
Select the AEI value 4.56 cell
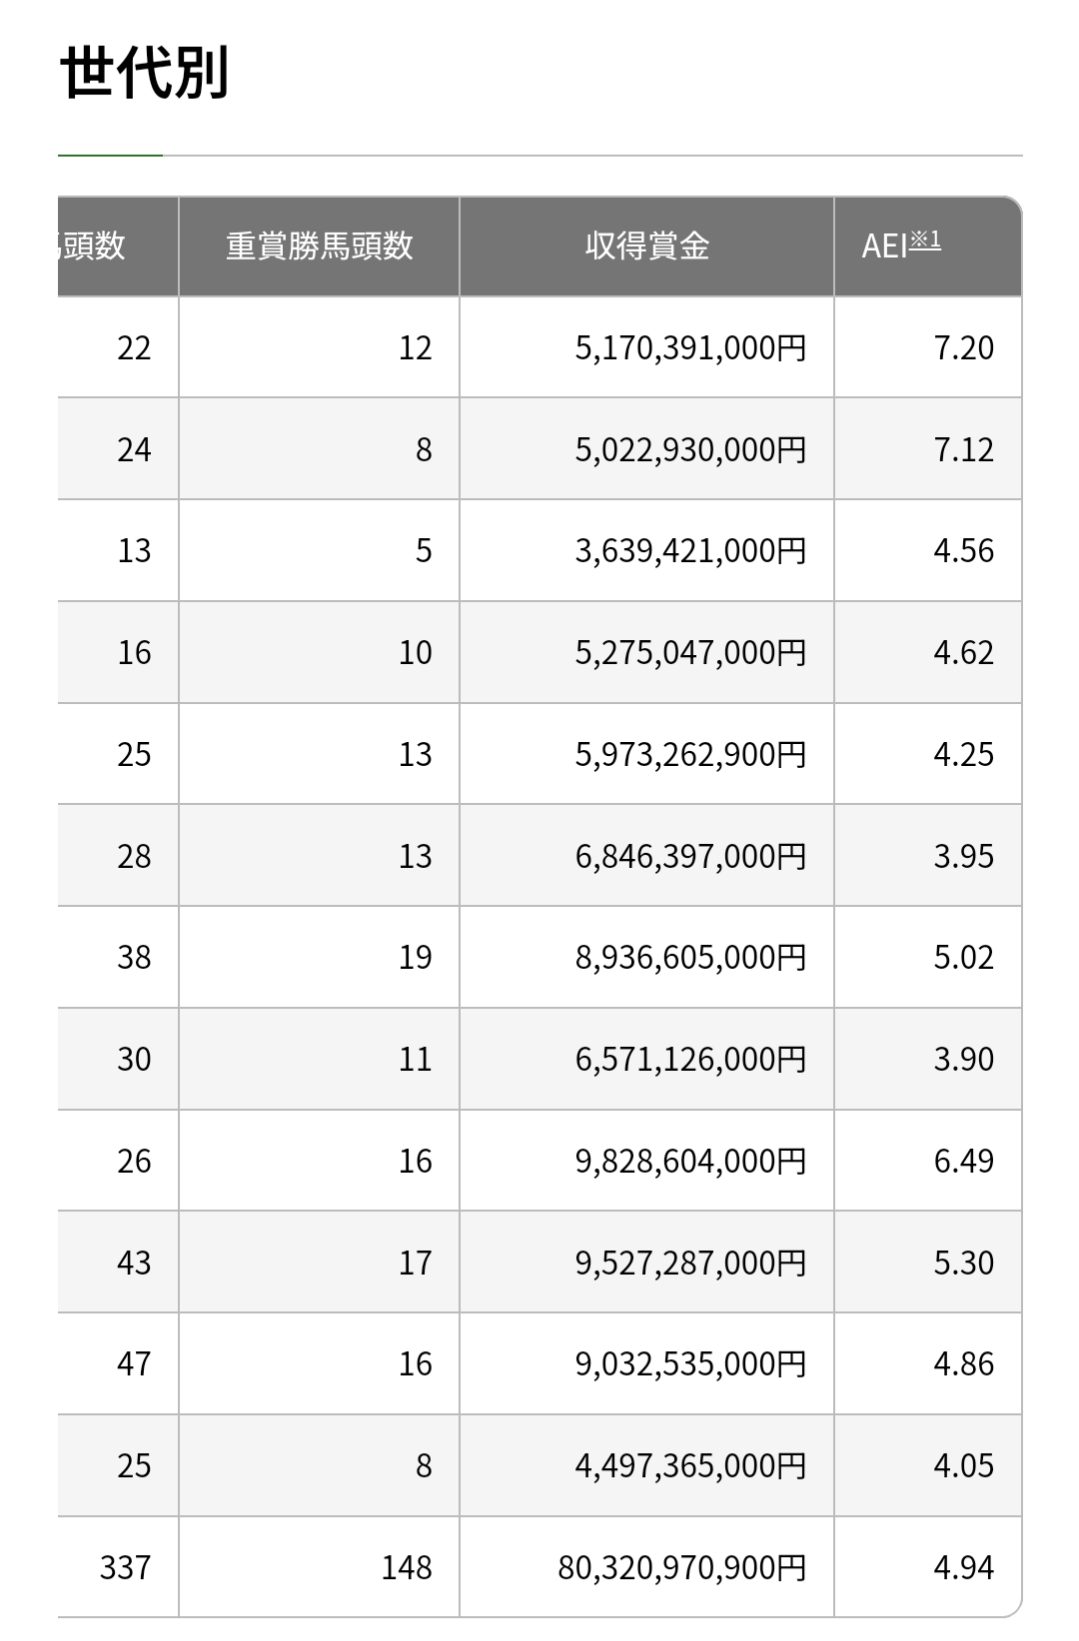click(928, 551)
